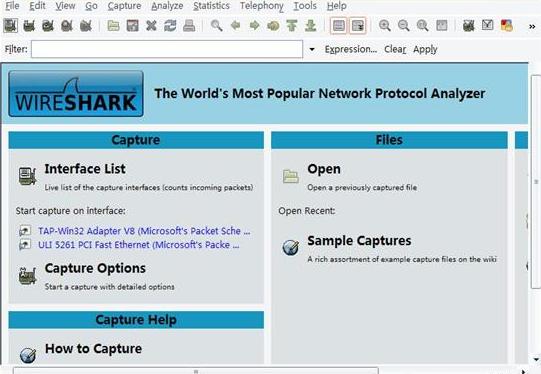Open the Go menu

91,6
